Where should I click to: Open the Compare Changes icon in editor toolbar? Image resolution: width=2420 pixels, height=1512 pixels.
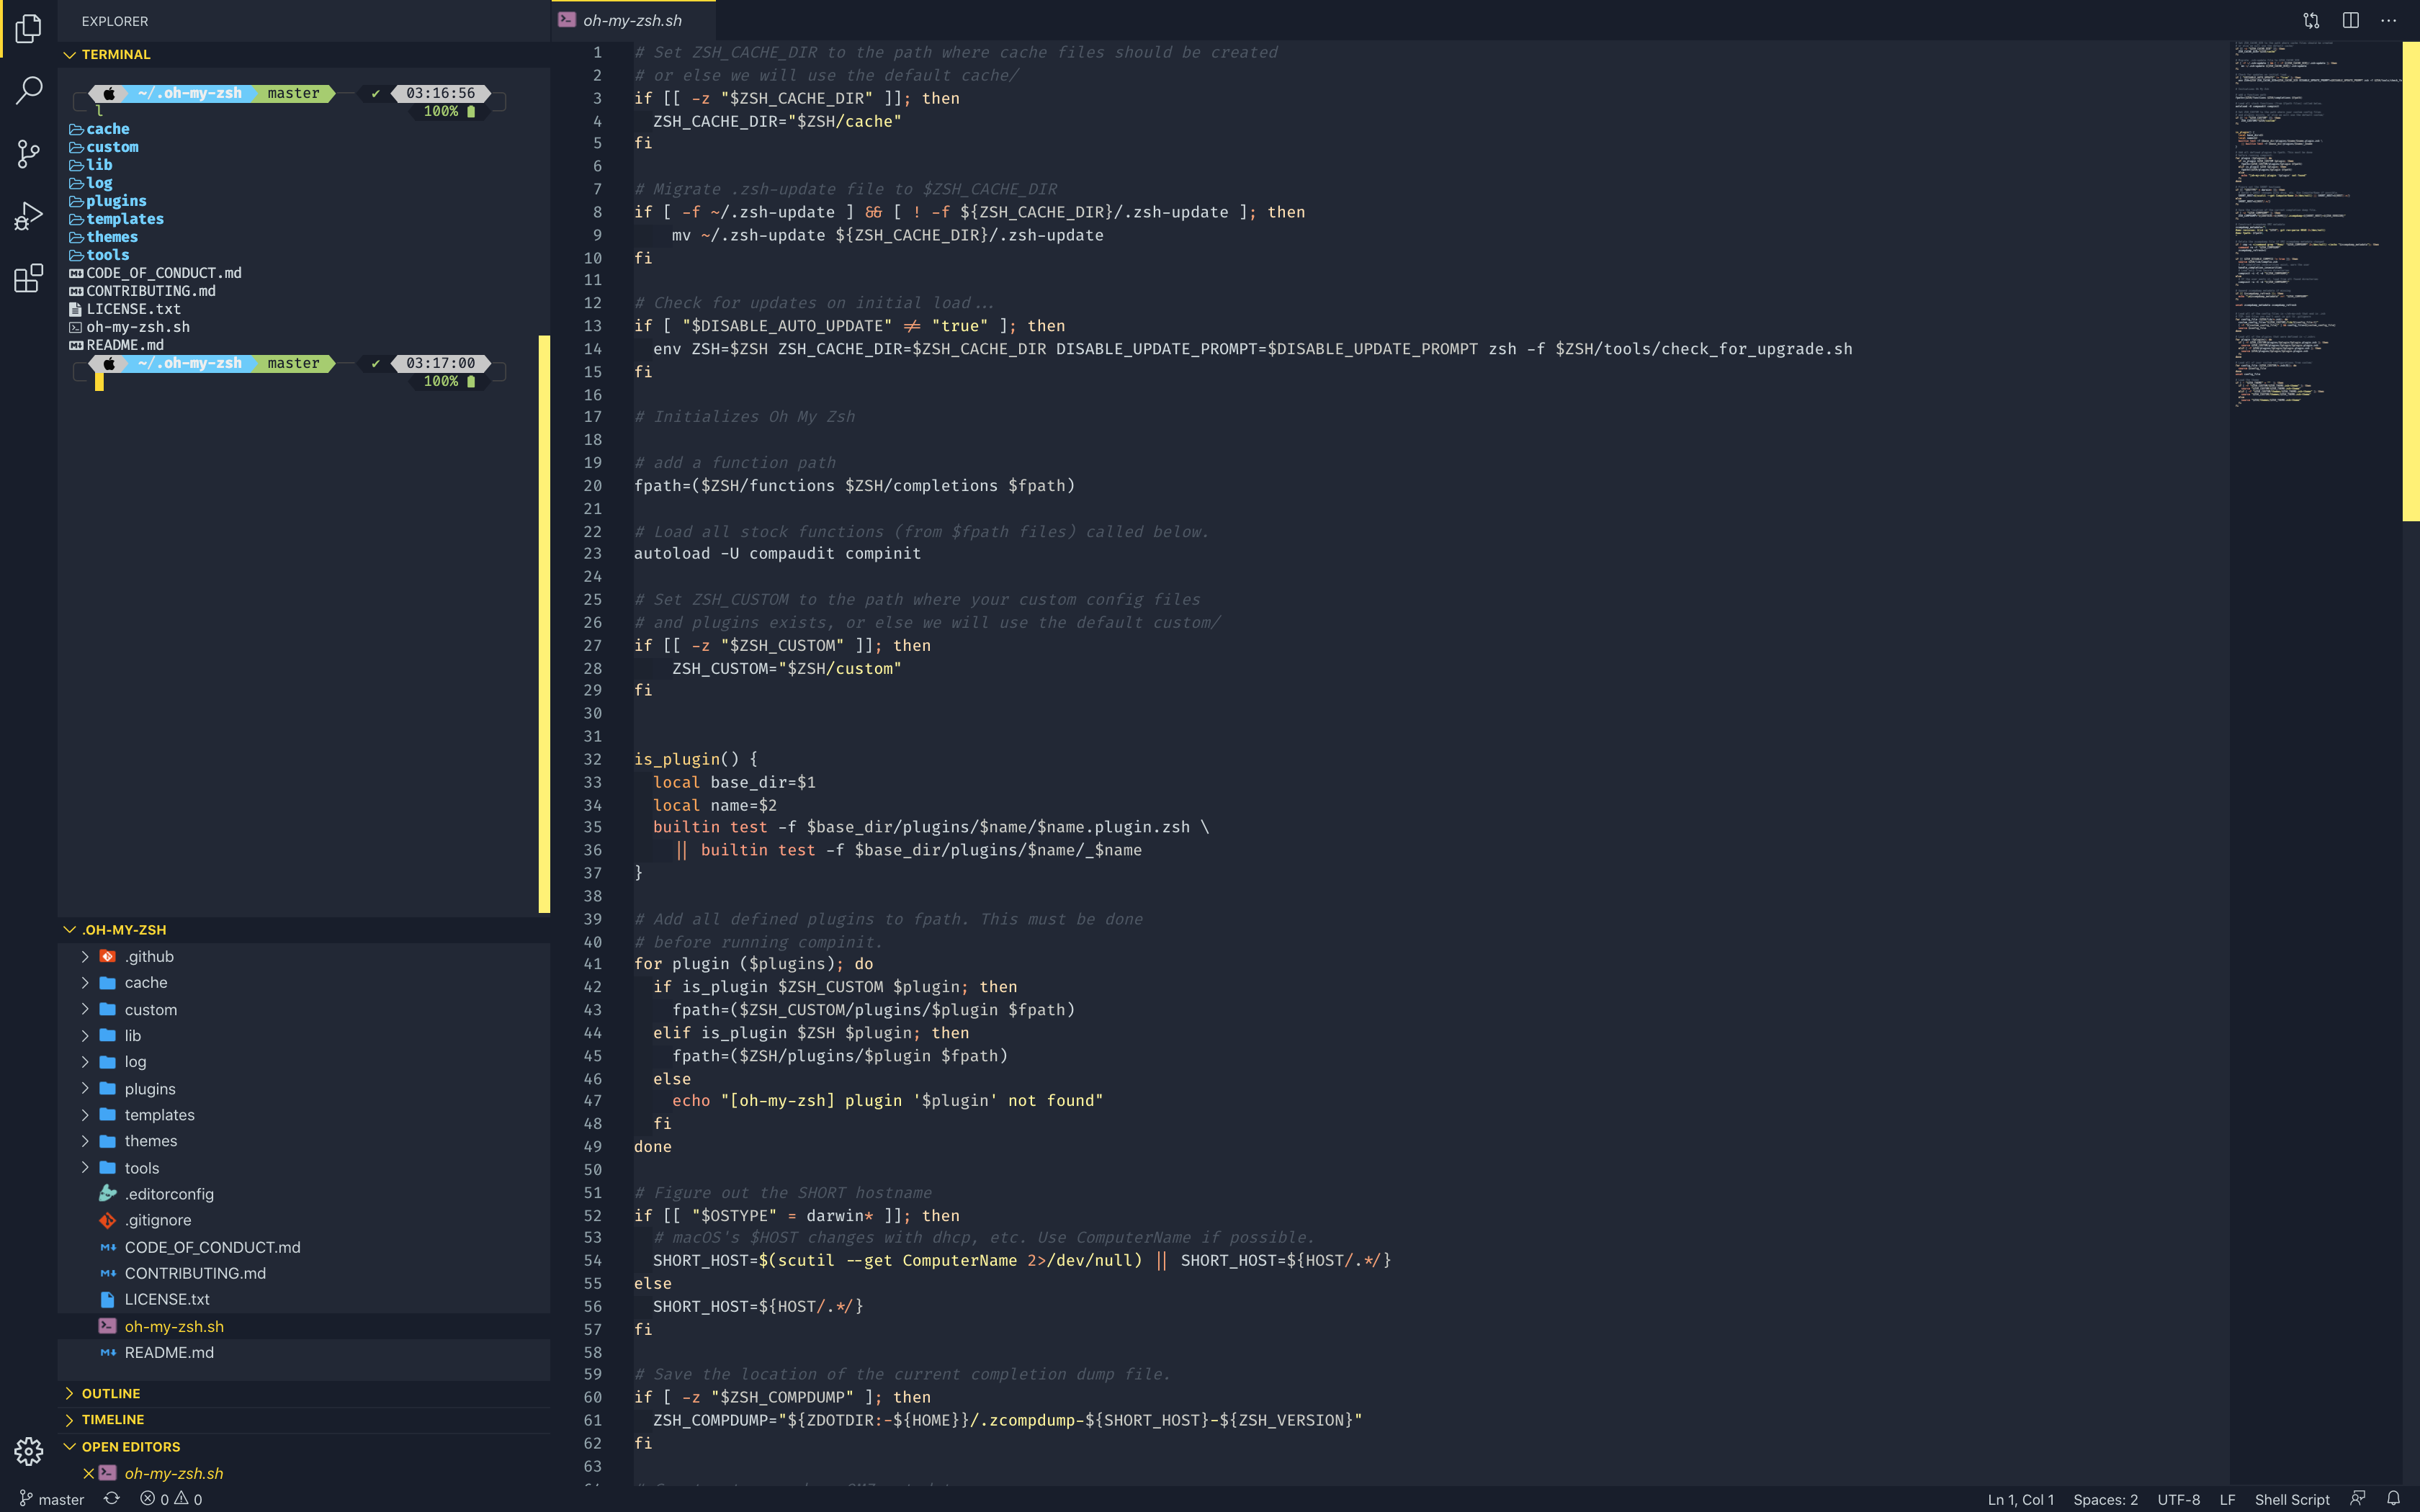click(2311, 20)
